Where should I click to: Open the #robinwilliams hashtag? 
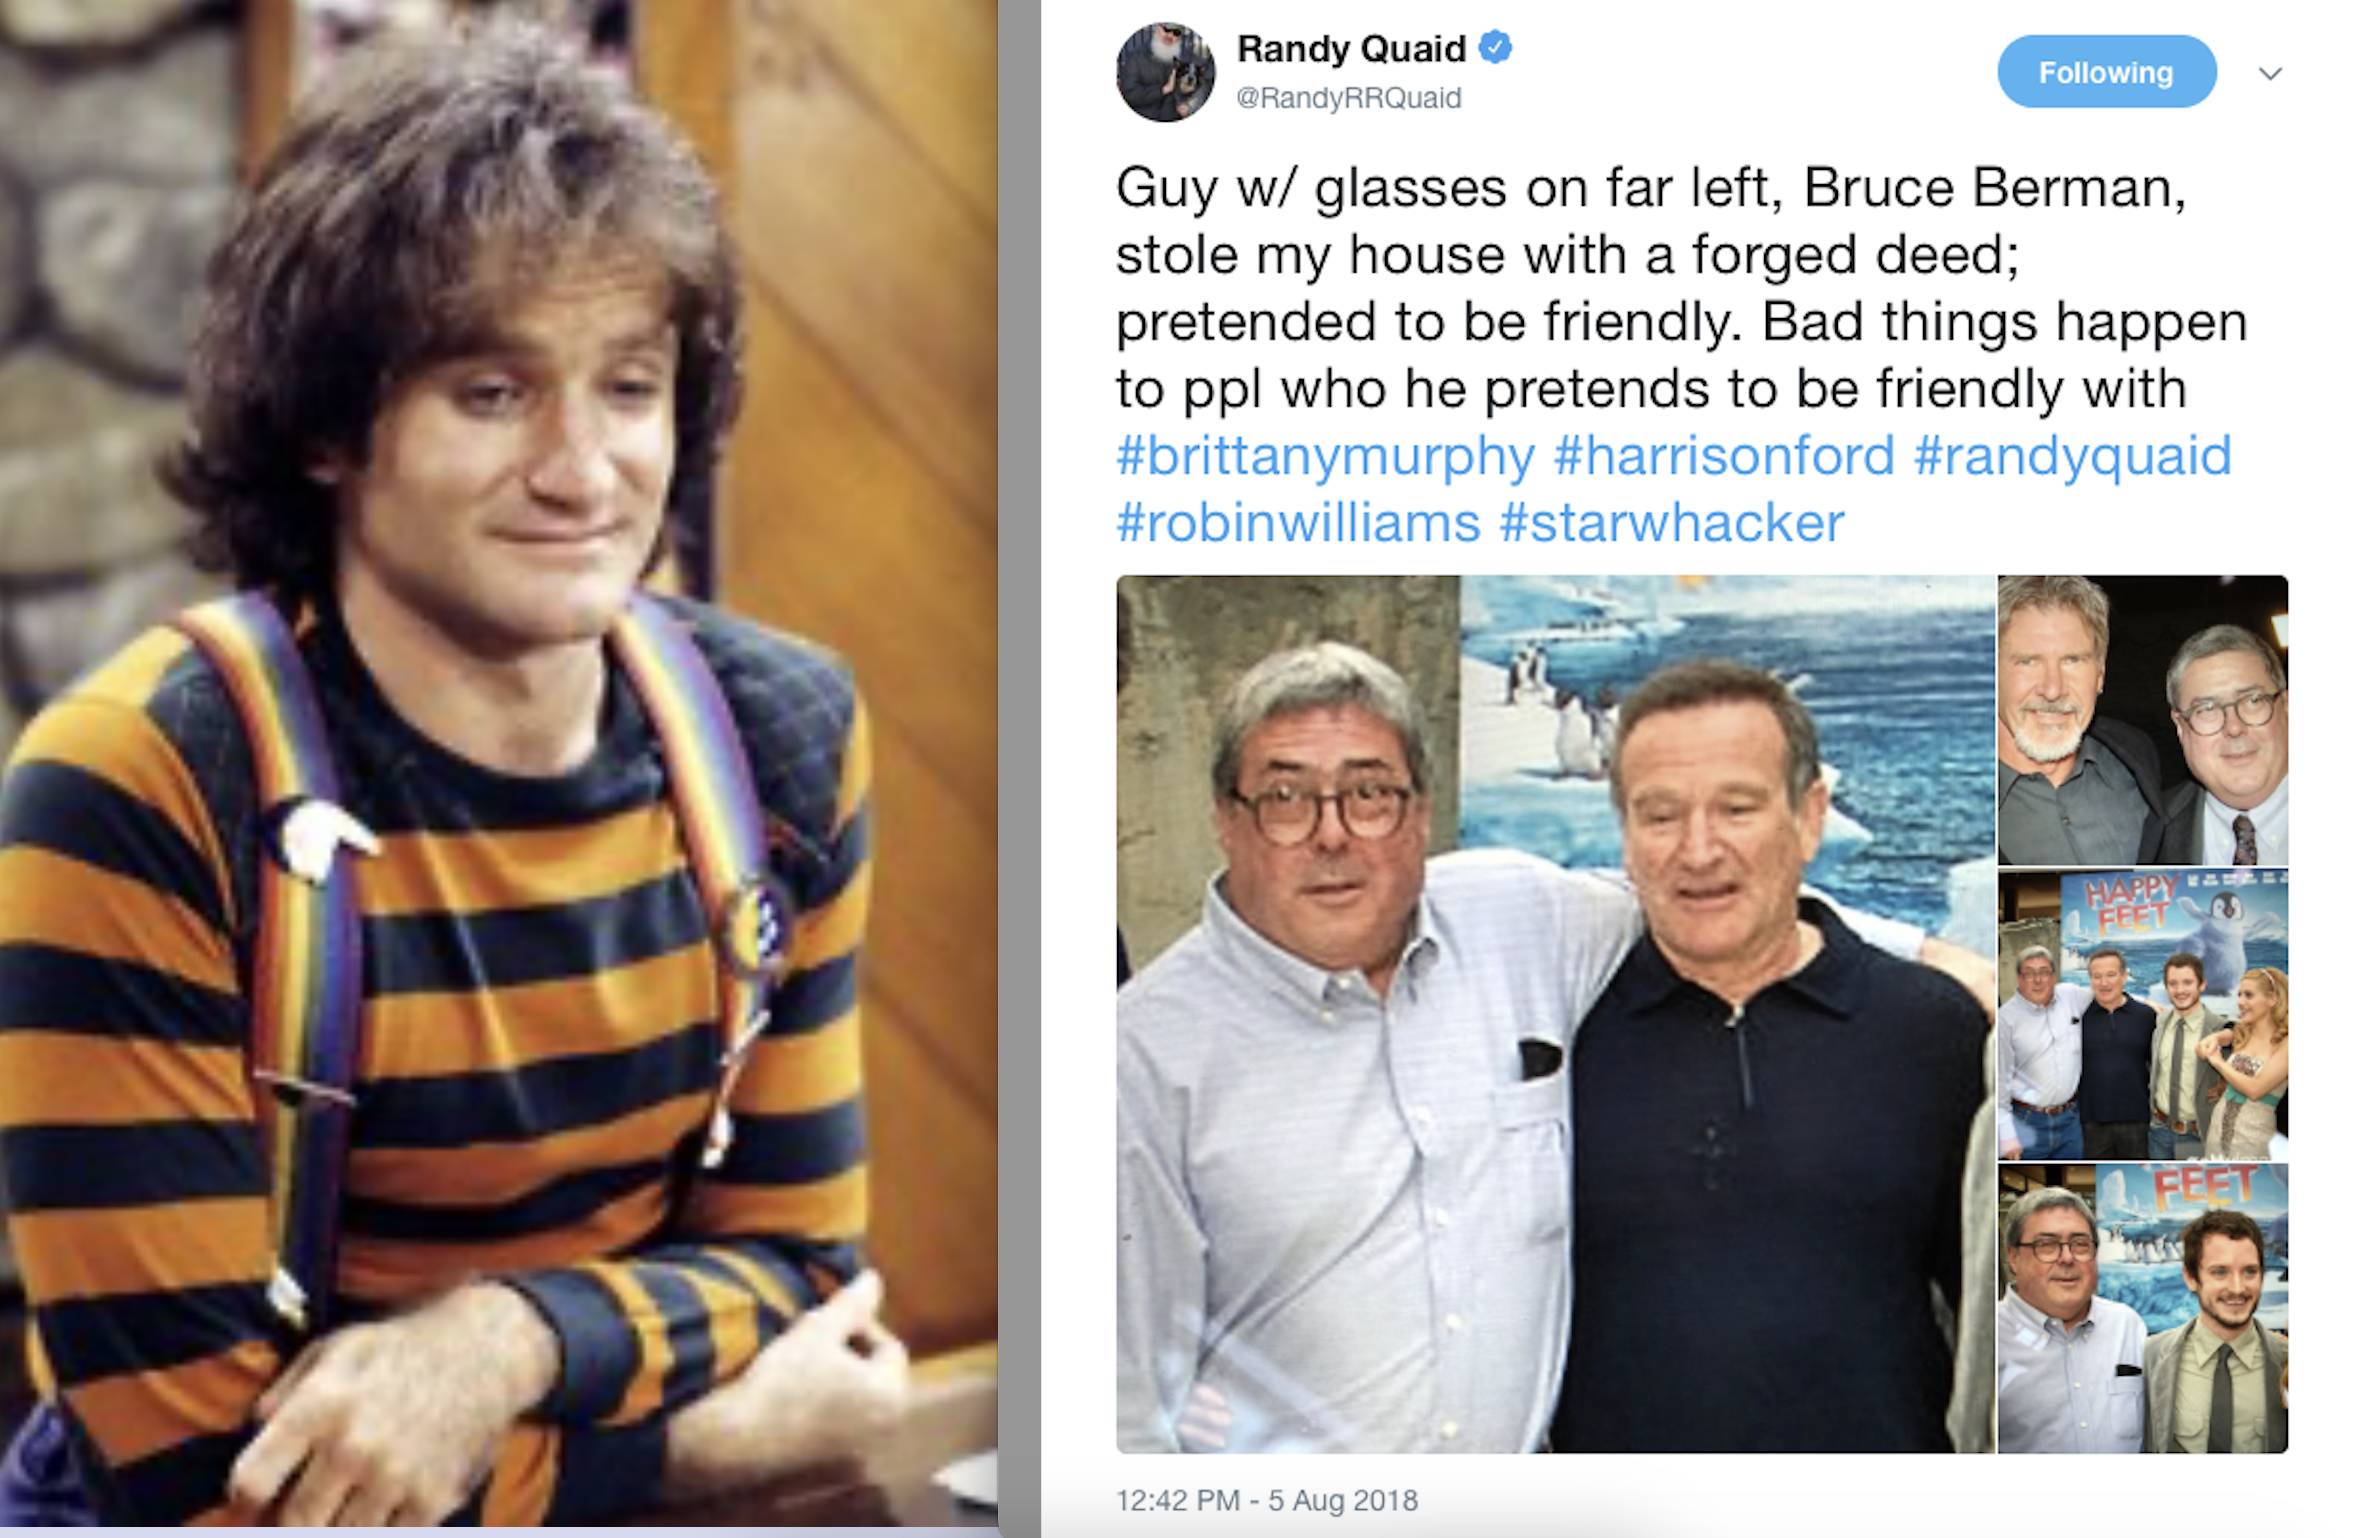1298,522
